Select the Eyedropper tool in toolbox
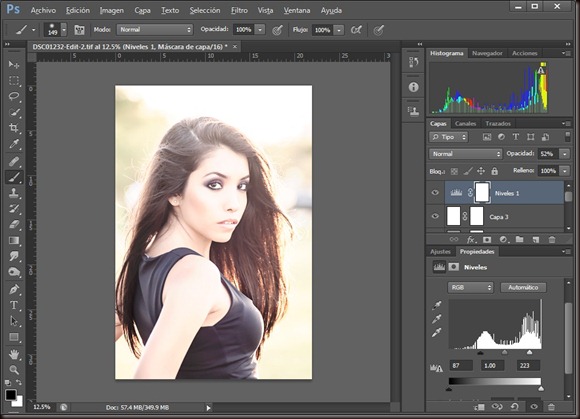 tap(14, 144)
